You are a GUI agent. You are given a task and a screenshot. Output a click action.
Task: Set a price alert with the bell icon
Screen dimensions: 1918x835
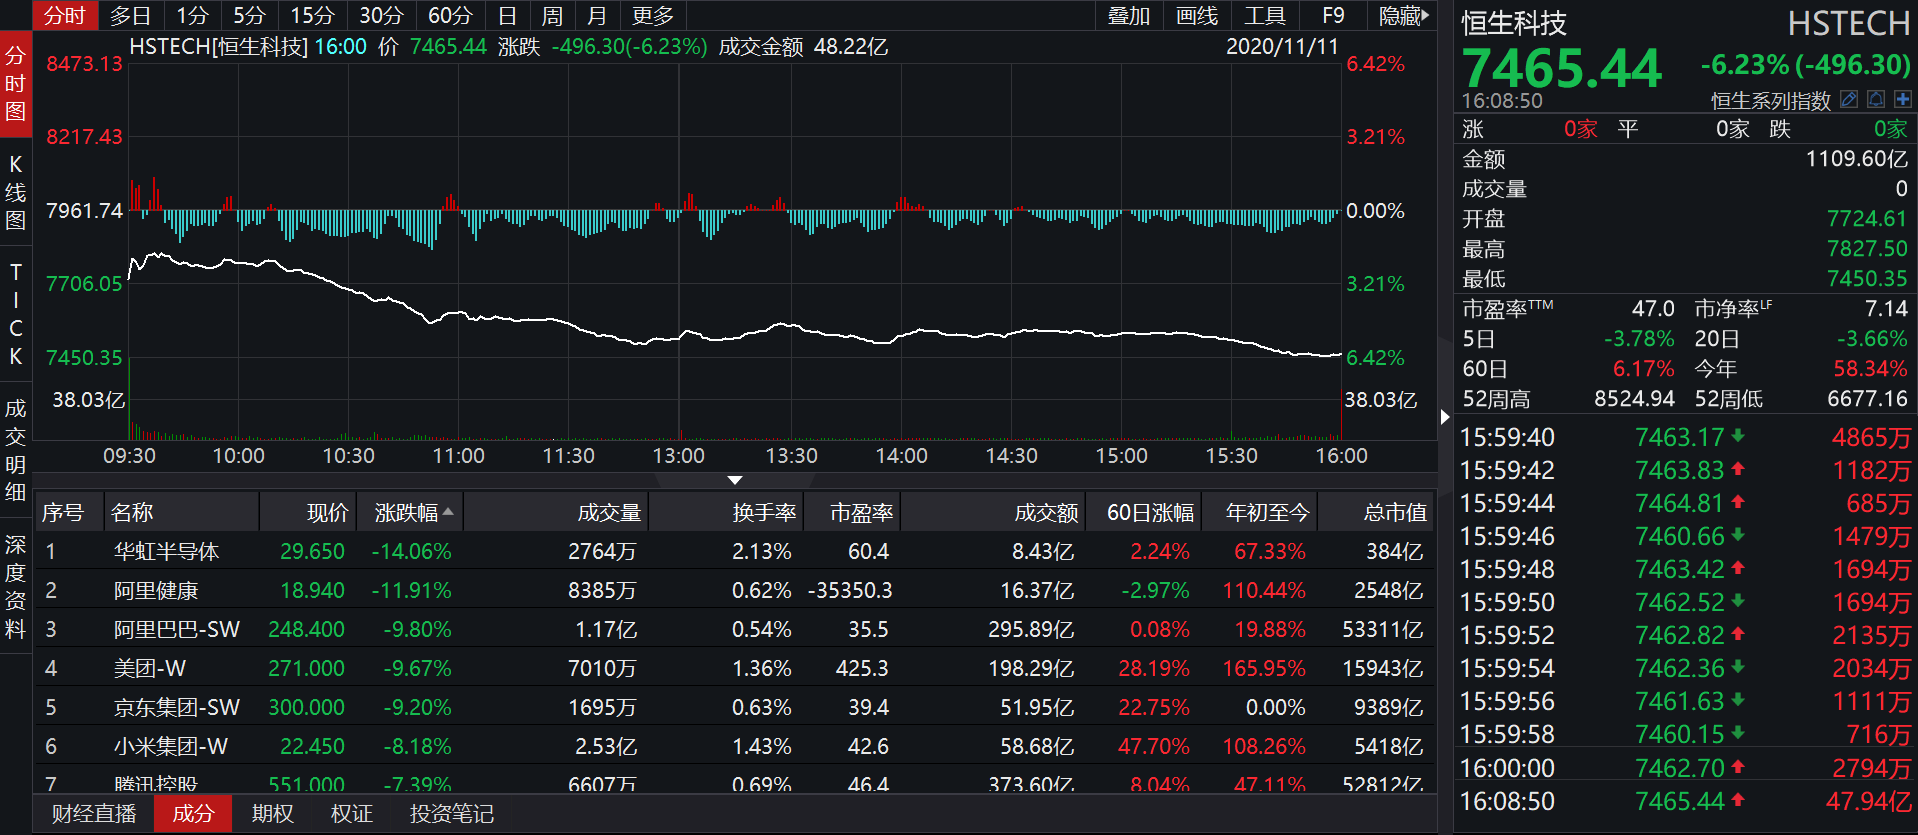click(x=1876, y=99)
